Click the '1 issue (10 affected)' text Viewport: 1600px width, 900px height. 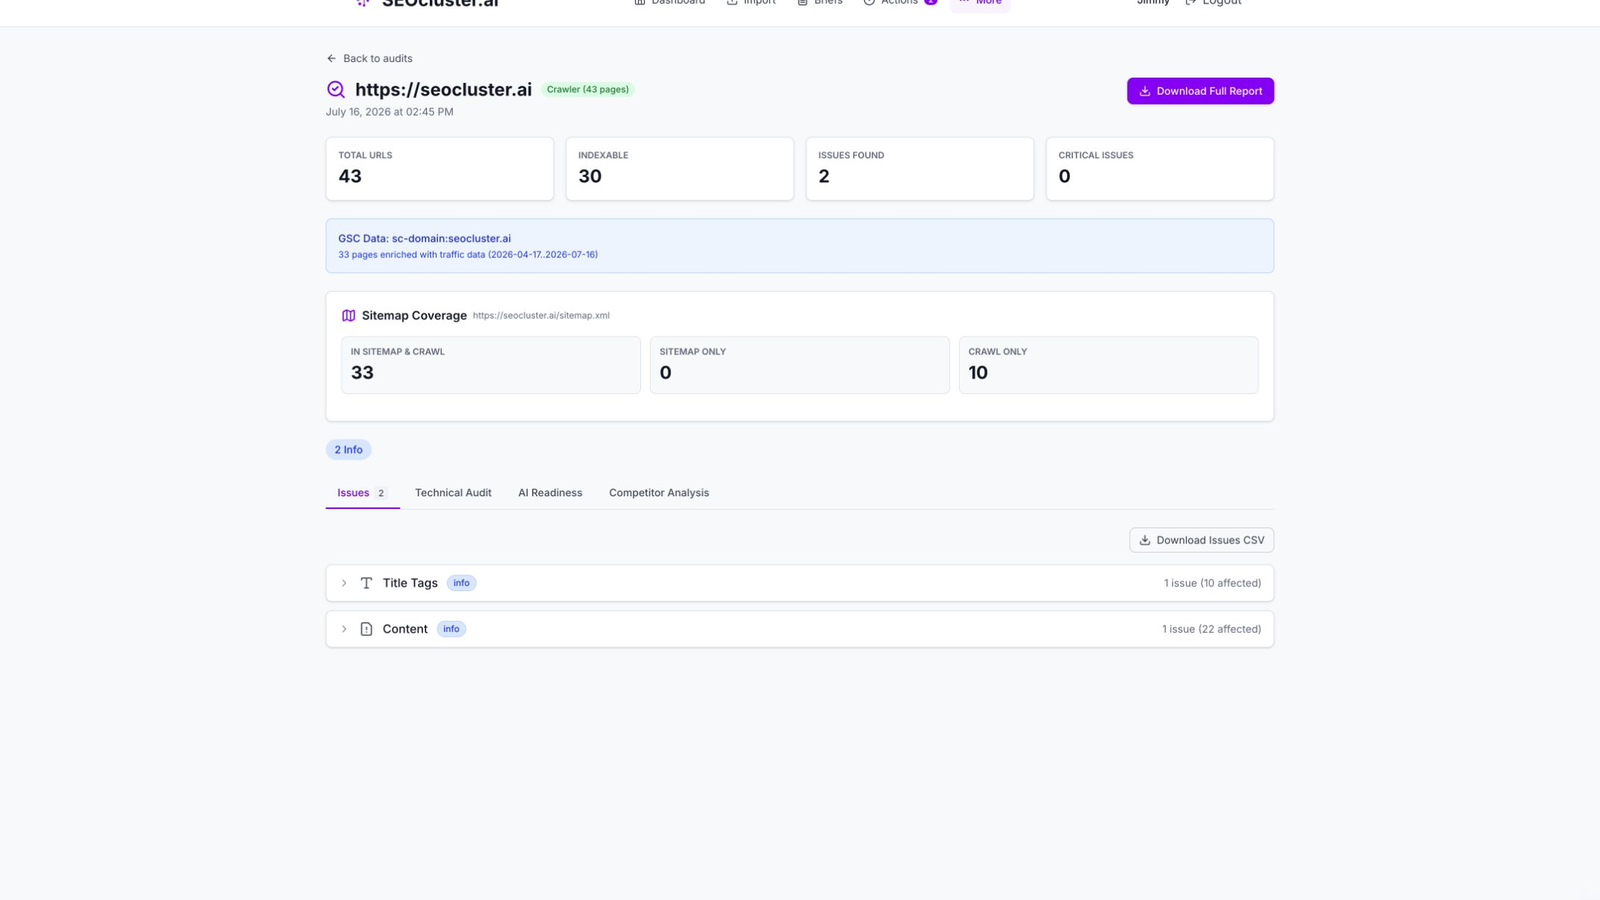pos(1212,583)
